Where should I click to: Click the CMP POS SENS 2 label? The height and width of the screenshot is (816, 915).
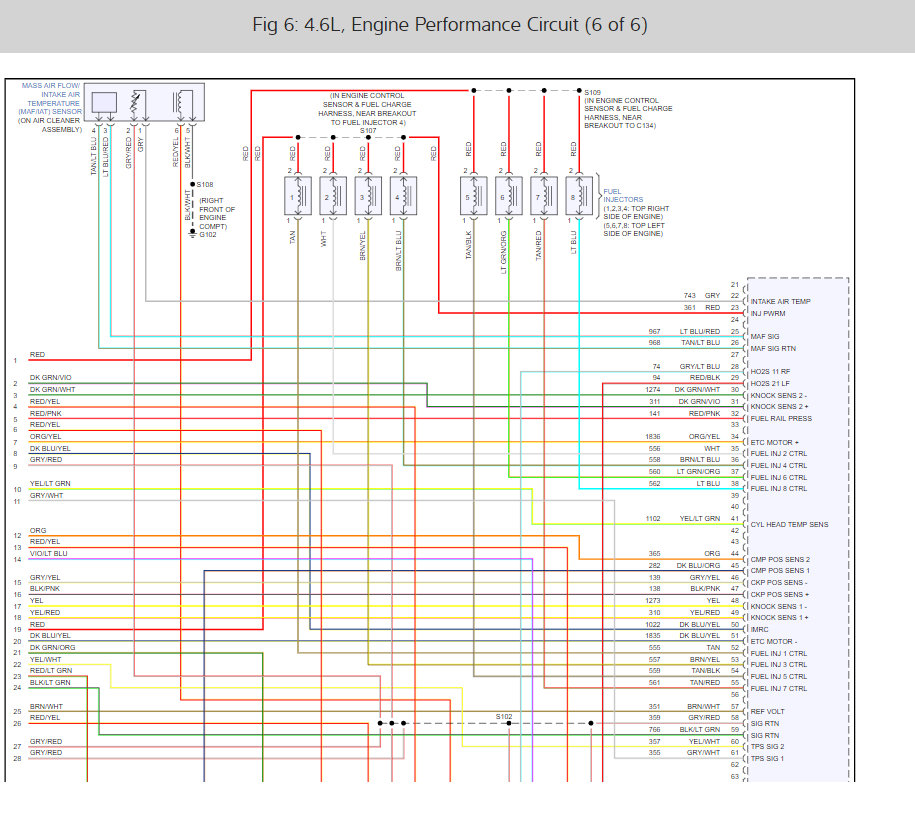[780, 559]
